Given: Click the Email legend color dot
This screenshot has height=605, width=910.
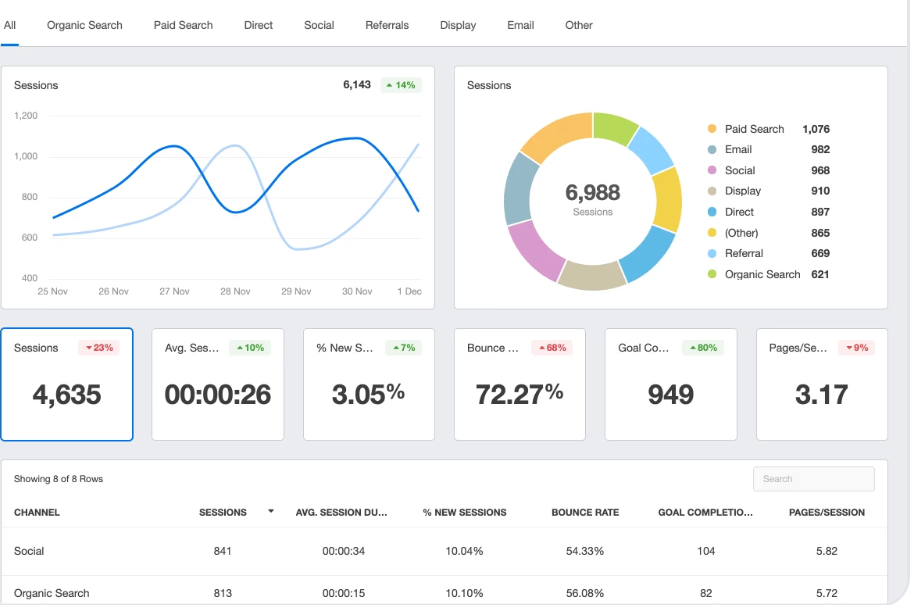Looking at the screenshot, I should 709,149.
